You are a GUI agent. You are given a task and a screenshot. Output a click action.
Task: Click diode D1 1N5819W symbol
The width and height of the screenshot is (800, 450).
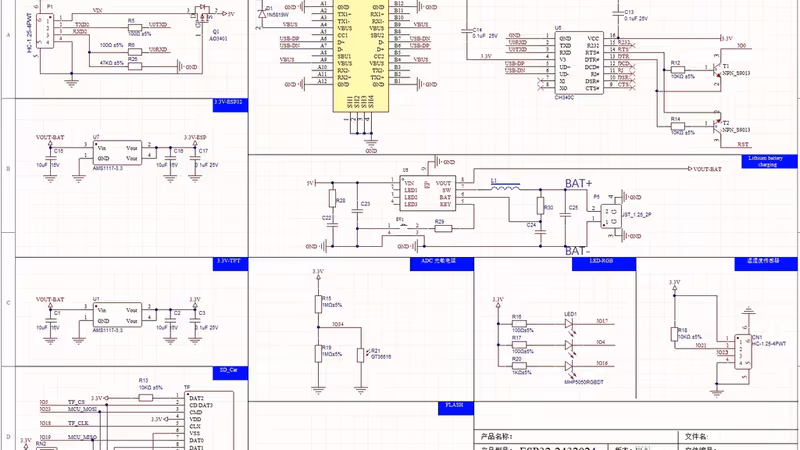[262, 14]
